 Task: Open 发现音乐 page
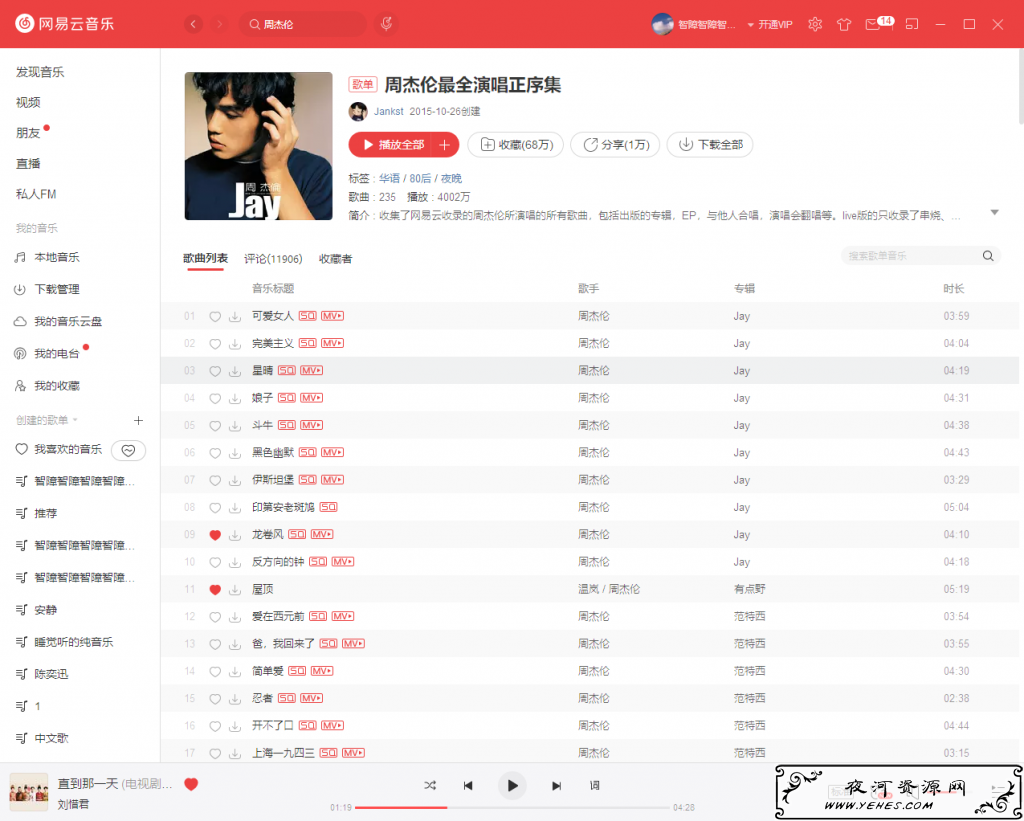pyautogui.click(x=40, y=72)
